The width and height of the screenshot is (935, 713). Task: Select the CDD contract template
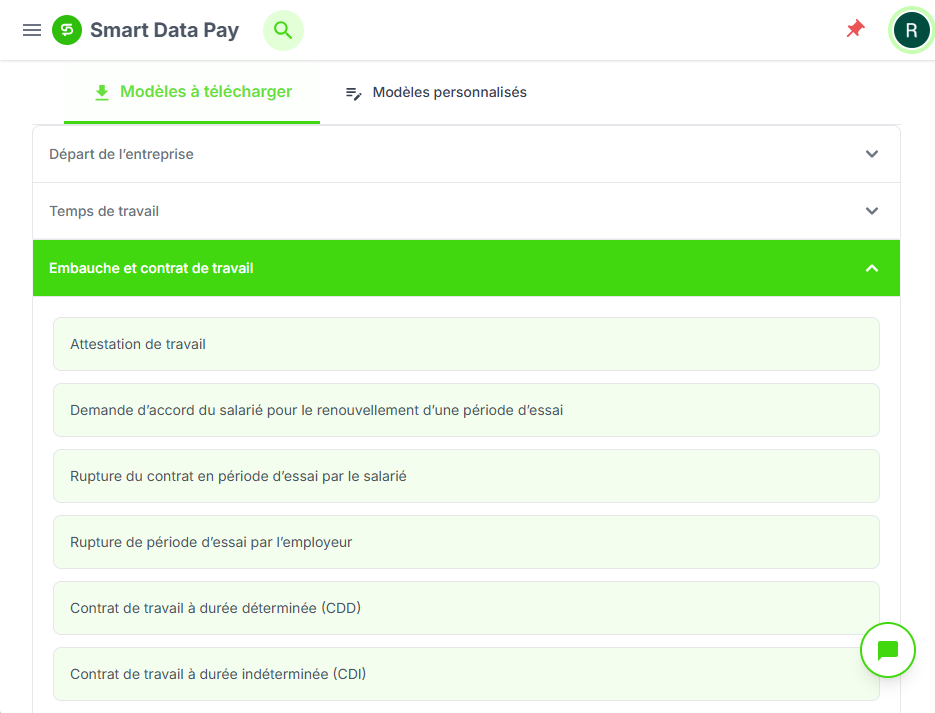466,608
